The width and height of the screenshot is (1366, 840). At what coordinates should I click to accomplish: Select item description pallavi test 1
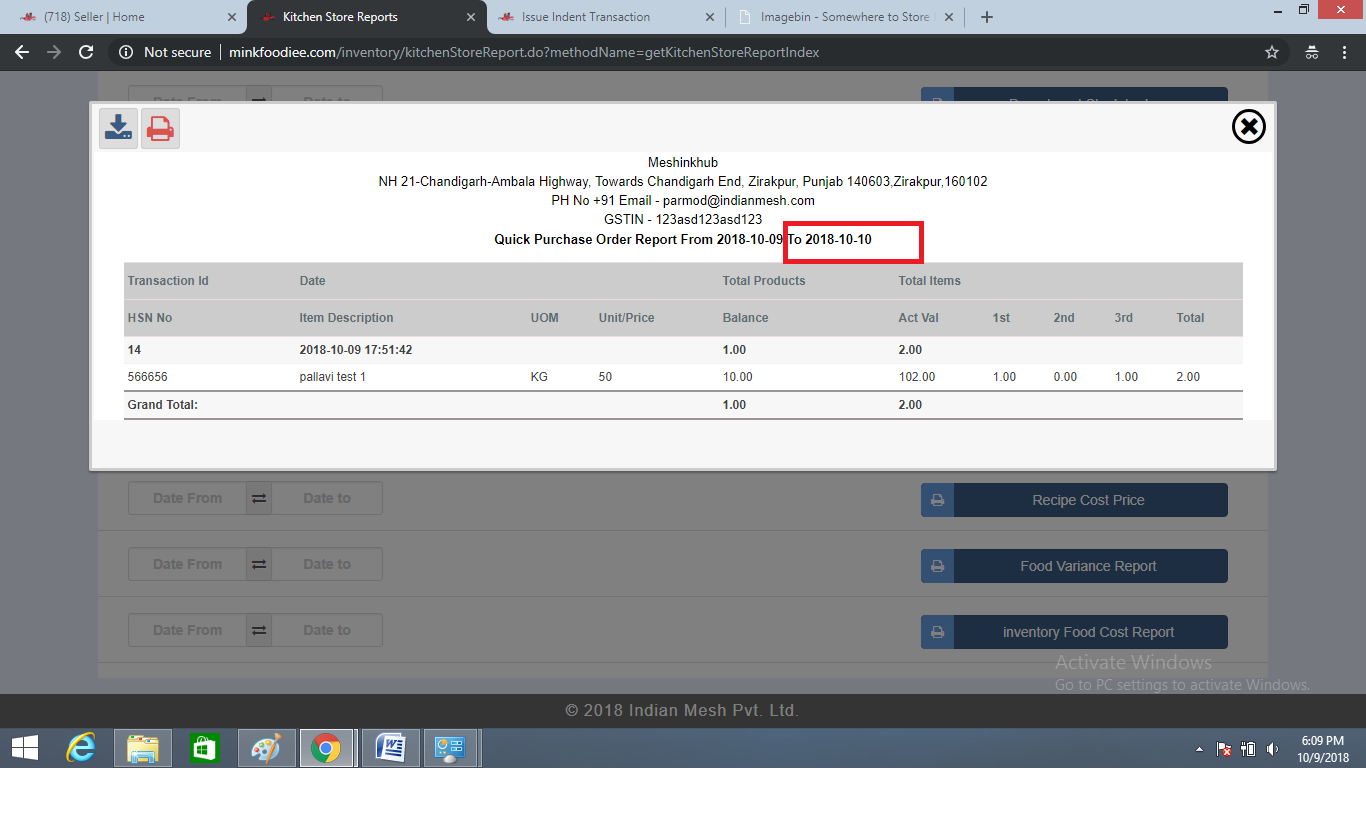coord(333,377)
